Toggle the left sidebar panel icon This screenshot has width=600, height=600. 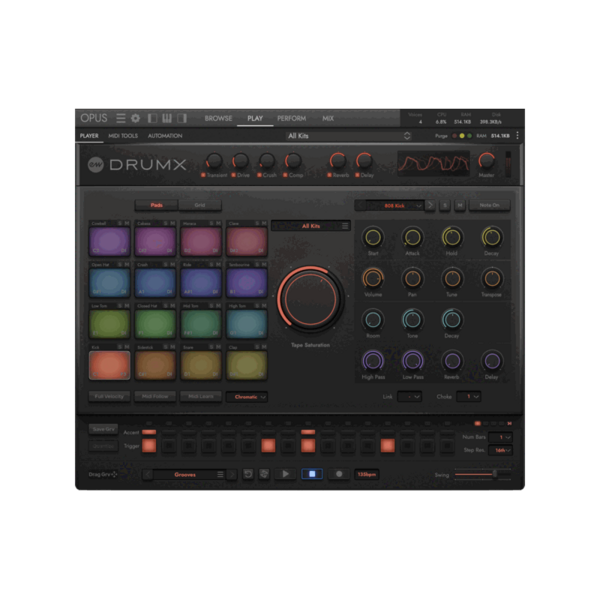(152, 118)
